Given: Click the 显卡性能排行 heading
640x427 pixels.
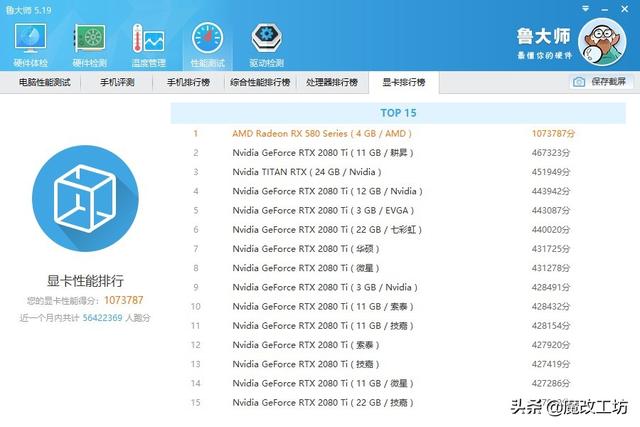Looking at the screenshot, I should tap(85, 280).
